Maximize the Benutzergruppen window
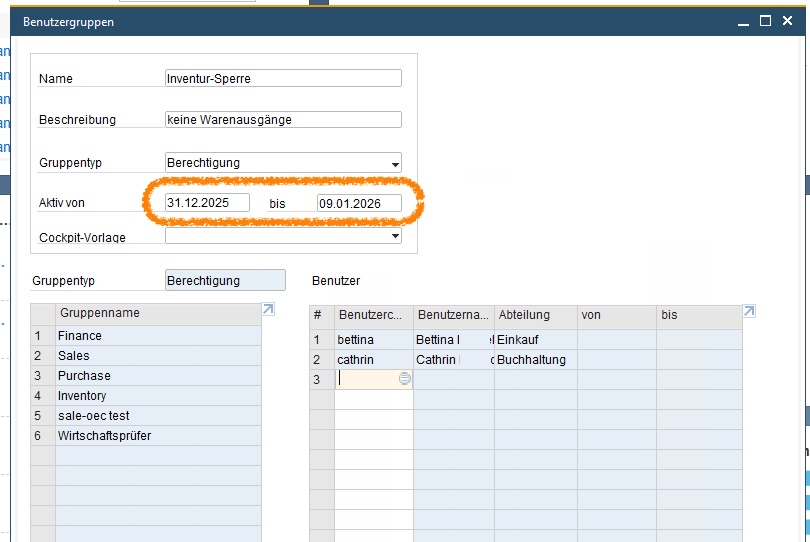The image size is (810, 542). point(765,21)
